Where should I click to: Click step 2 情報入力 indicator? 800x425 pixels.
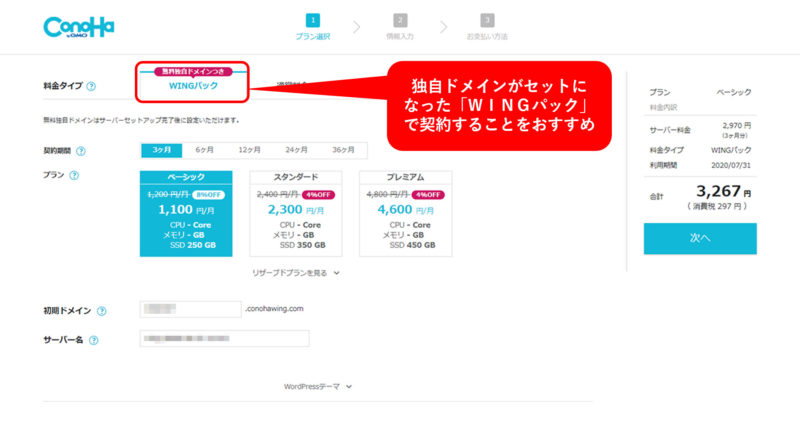(400, 27)
